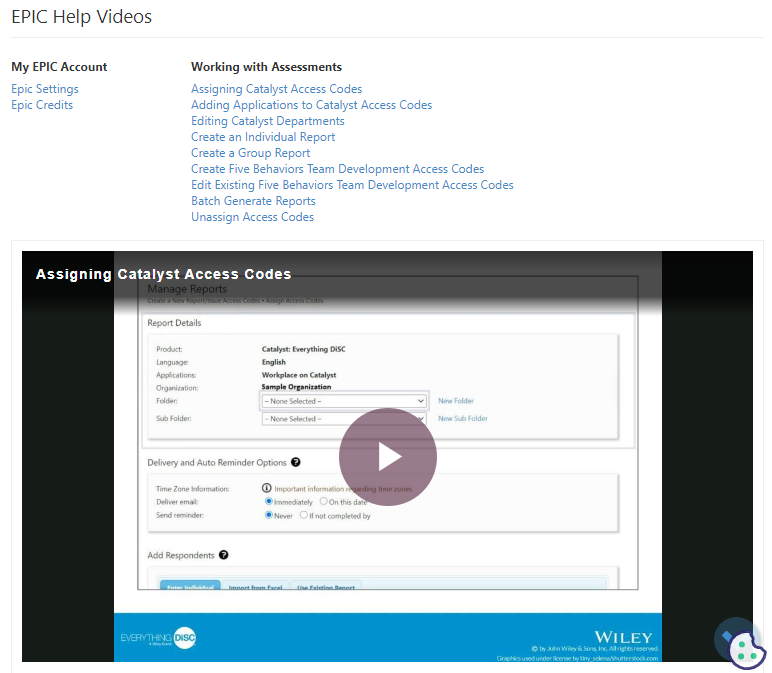Click the Add Respondents help icon
772x673 pixels.
click(224, 555)
